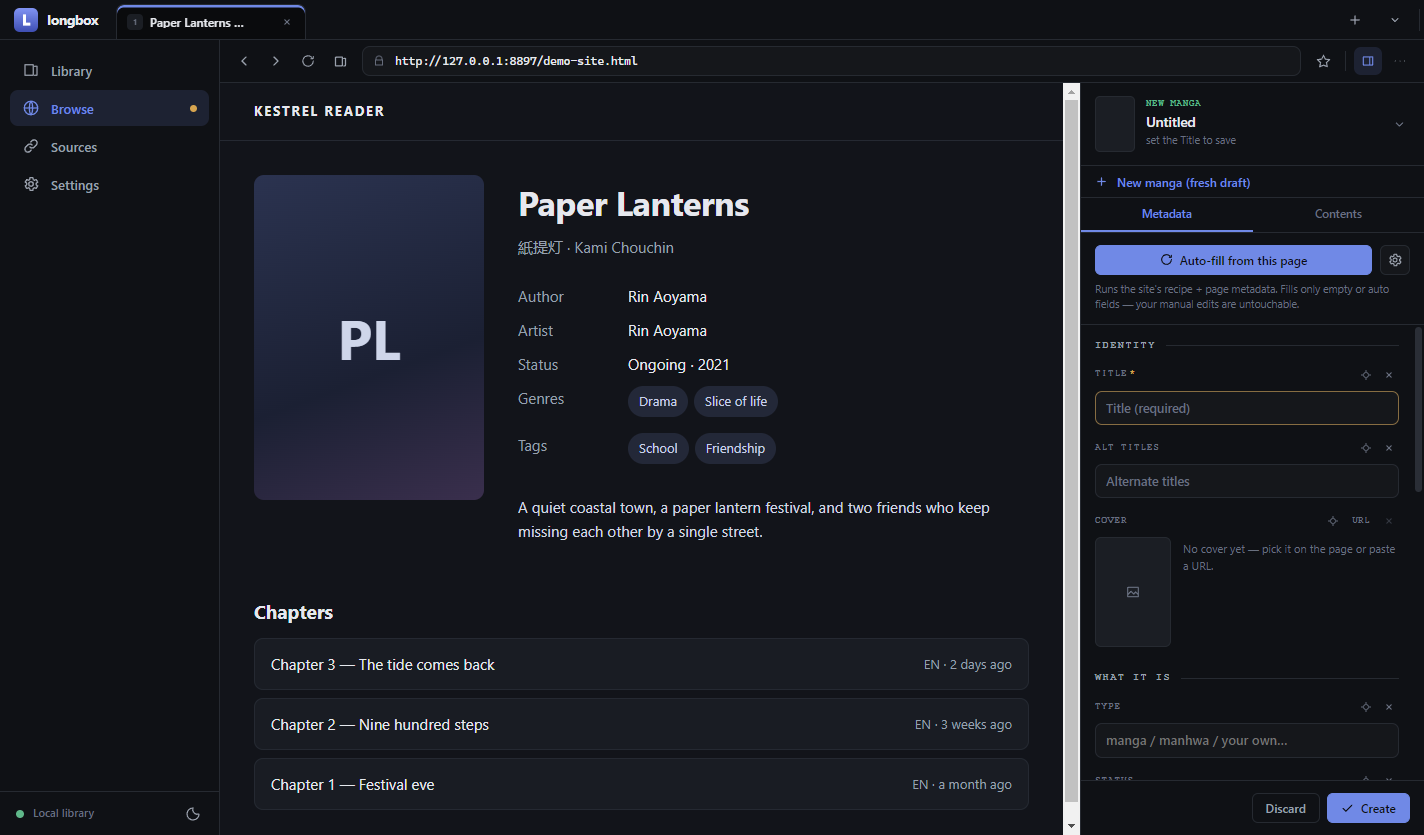Clear the Type field with its X

(x=1389, y=706)
